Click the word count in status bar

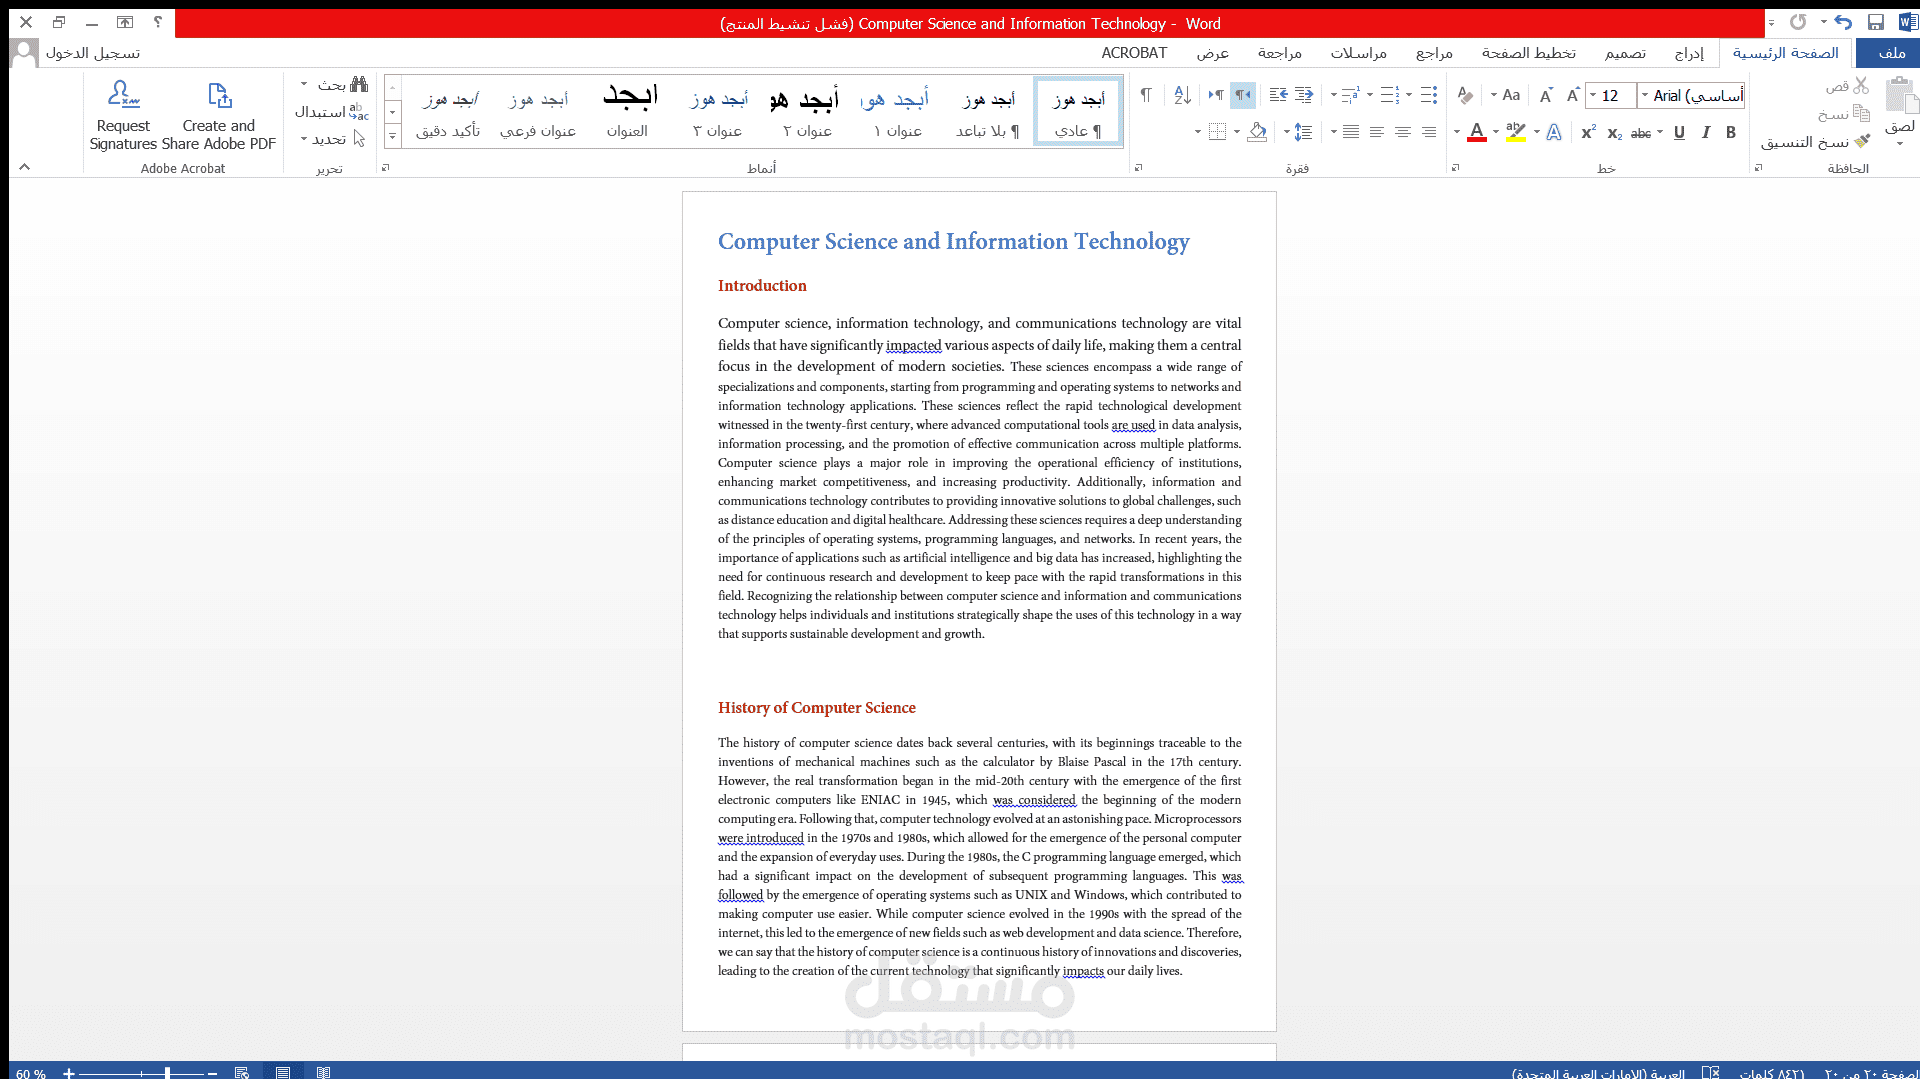1771,1073
